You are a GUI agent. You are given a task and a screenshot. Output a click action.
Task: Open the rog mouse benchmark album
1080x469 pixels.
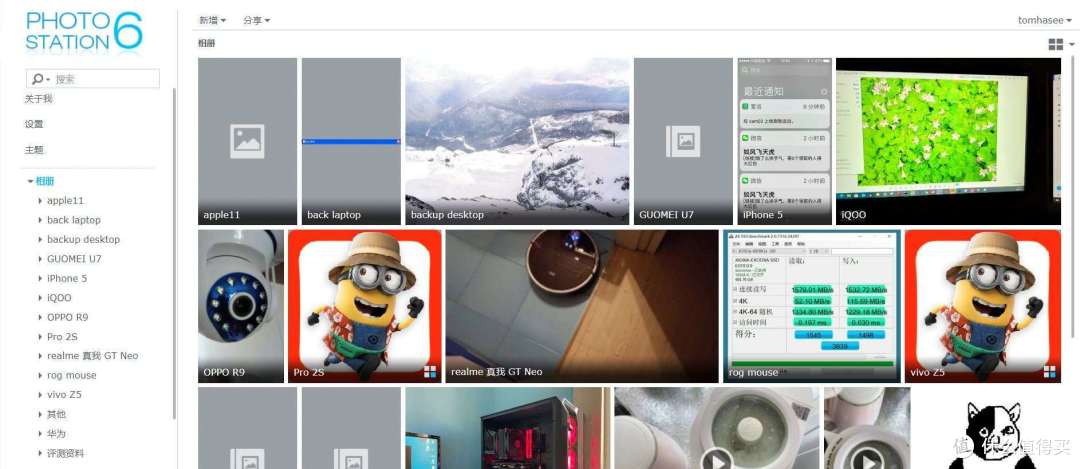[812, 306]
